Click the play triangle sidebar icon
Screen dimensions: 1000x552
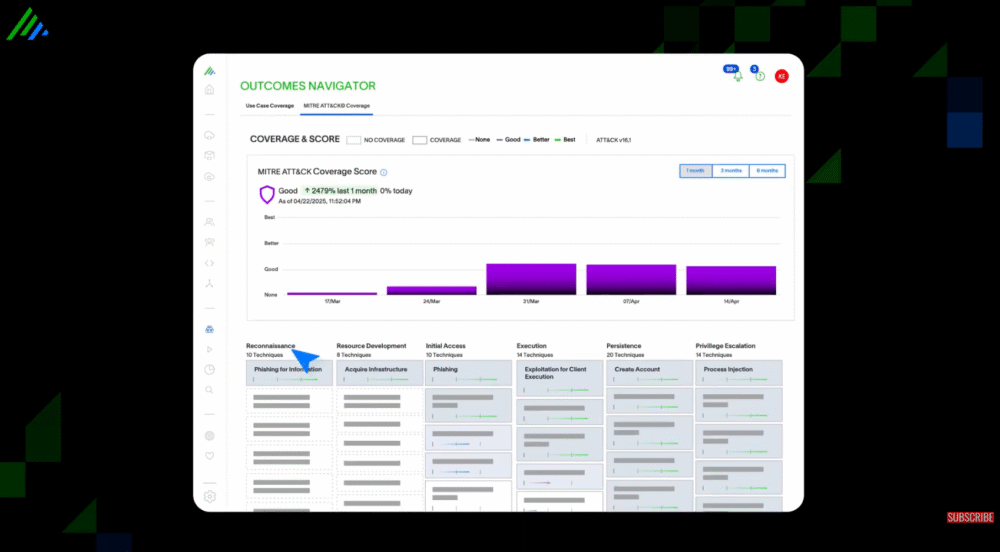click(x=209, y=349)
